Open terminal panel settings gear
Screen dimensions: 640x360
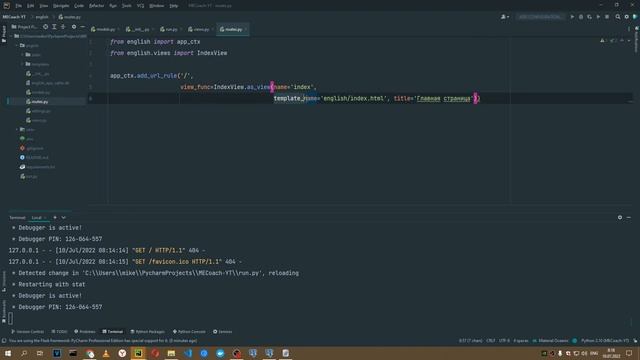pyautogui.click(x=620, y=218)
